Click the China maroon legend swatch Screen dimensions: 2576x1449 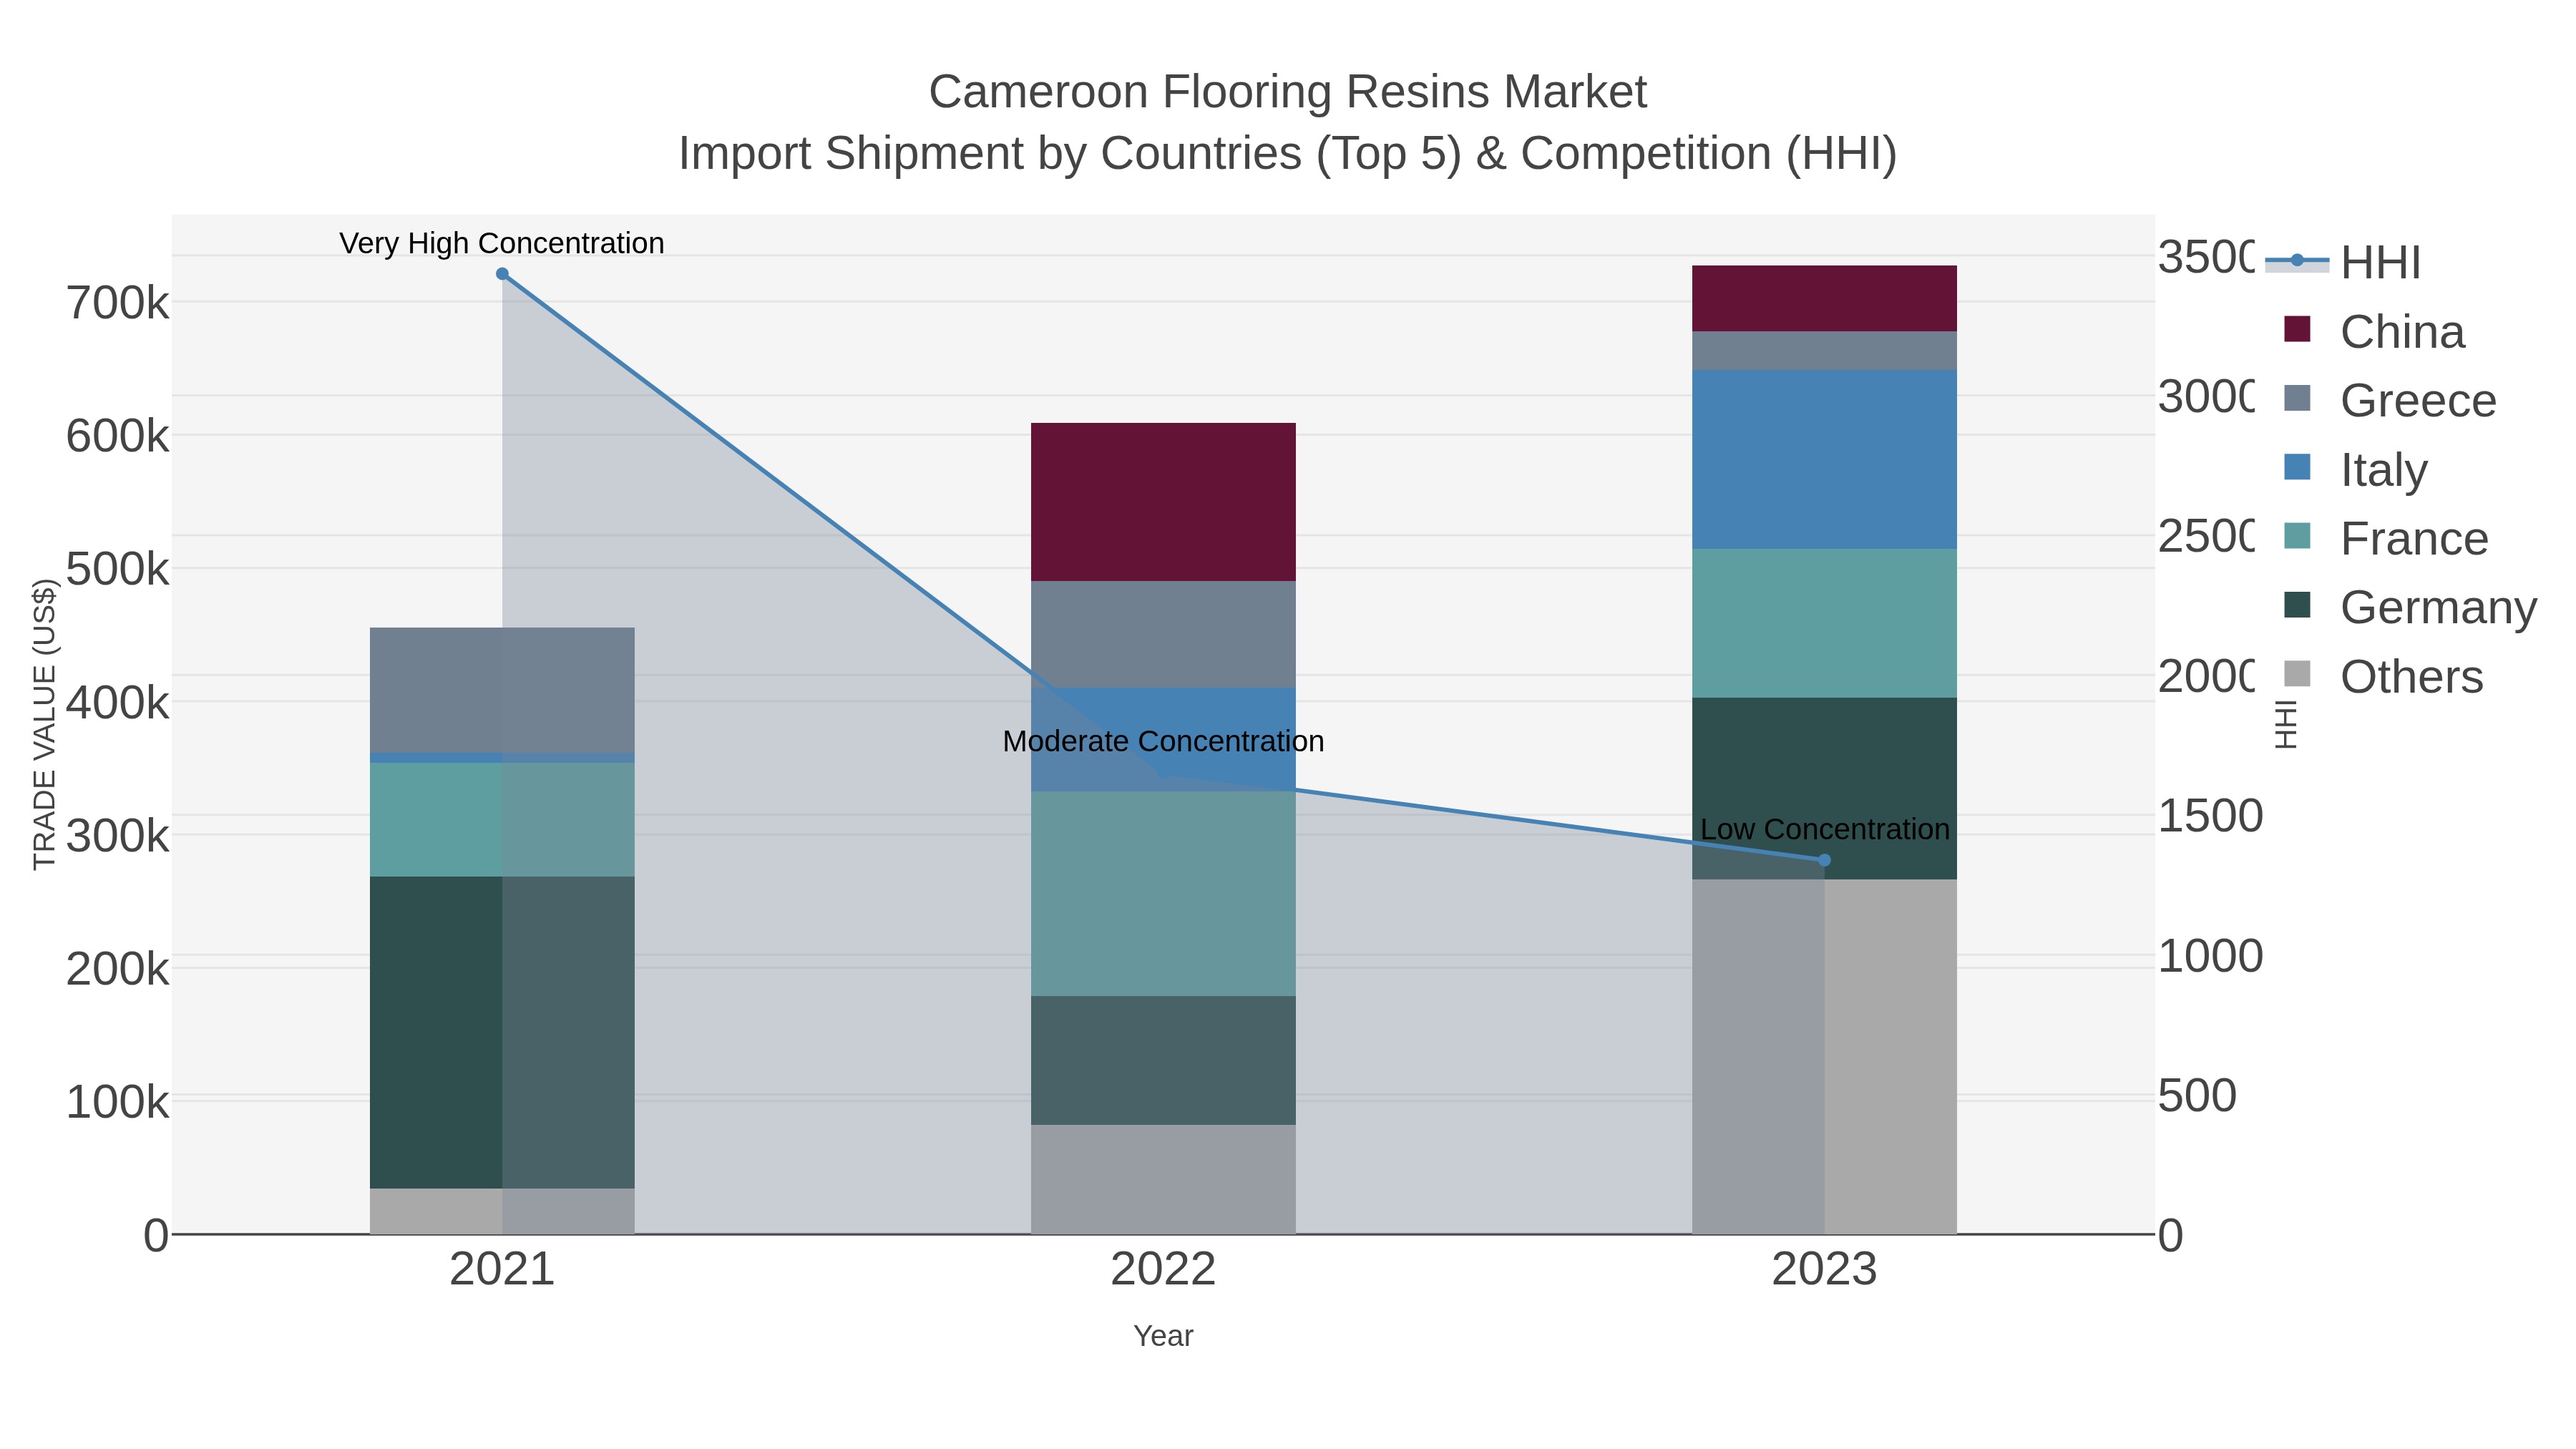[x=2297, y=329]
